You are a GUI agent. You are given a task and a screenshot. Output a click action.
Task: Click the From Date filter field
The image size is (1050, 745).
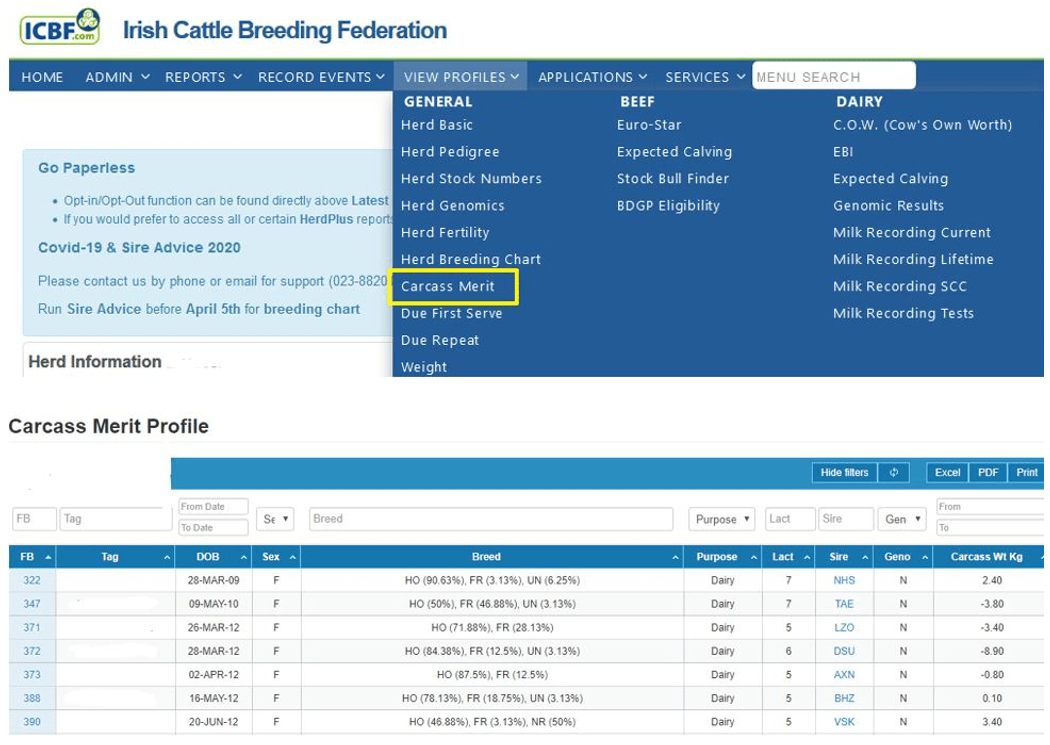pyautogui.click(x=213, y=507)
